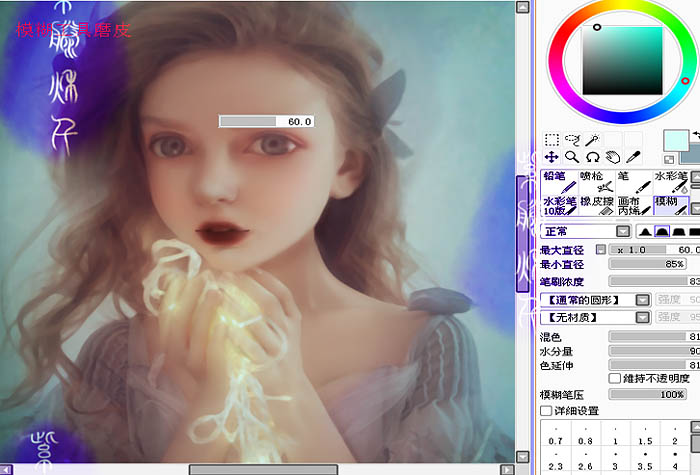Viewport: 700px width, 475px height.
Task: Click the canvas vertical scrollbar down arrow
Action: pyautogui.click(x=522, y=457)
